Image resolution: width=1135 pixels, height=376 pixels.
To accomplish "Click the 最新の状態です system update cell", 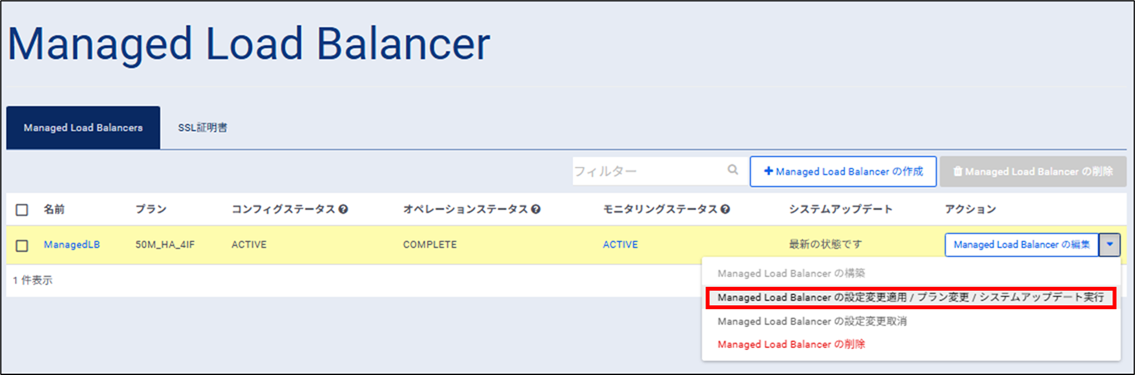I will (x=824, y=245).
